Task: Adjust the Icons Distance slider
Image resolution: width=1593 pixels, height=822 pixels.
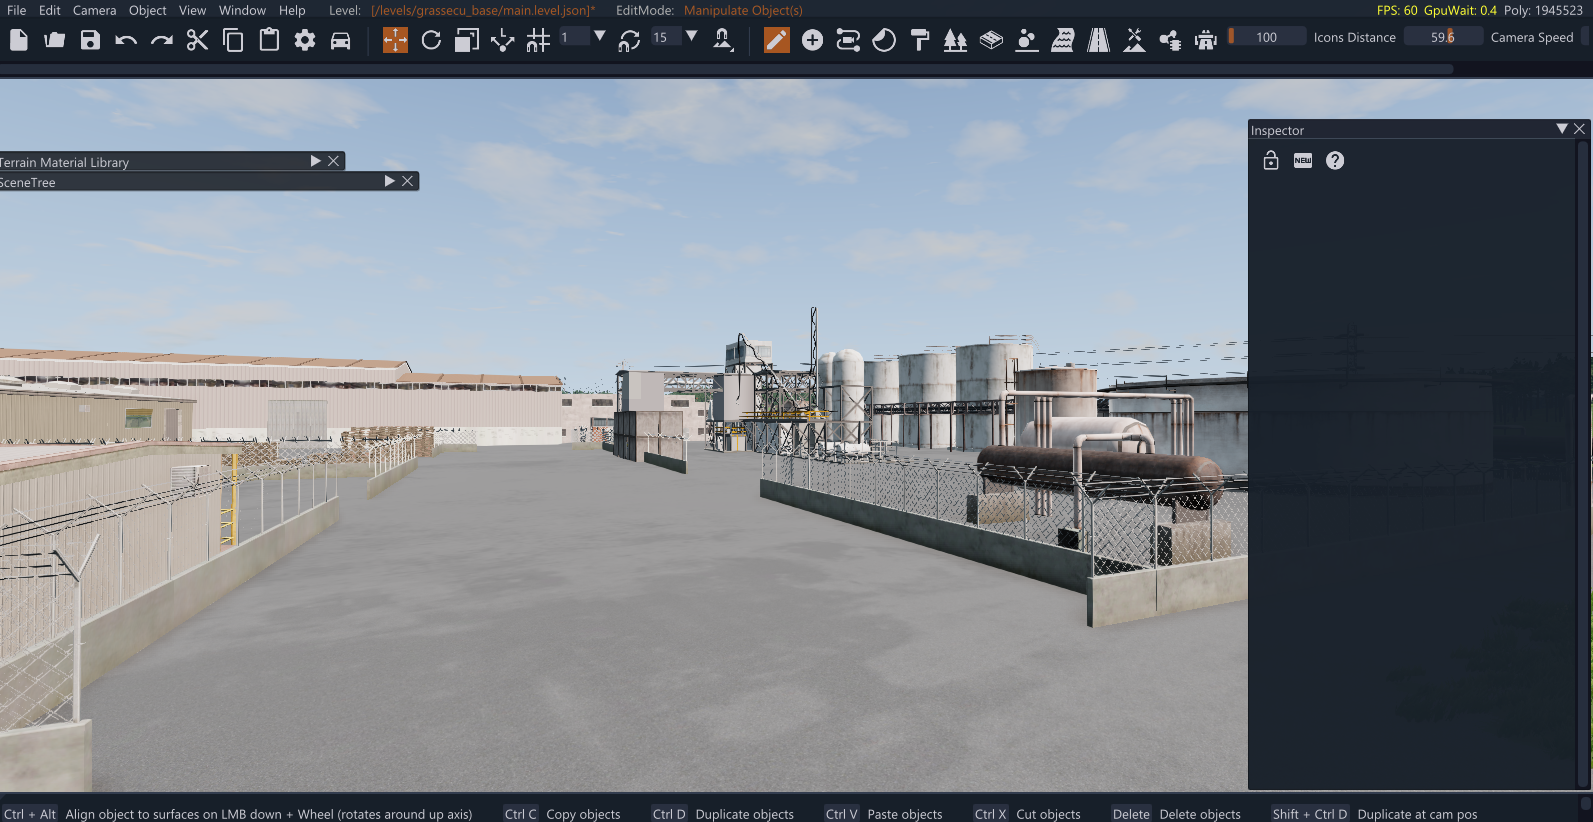Action: coord(1266,37)
